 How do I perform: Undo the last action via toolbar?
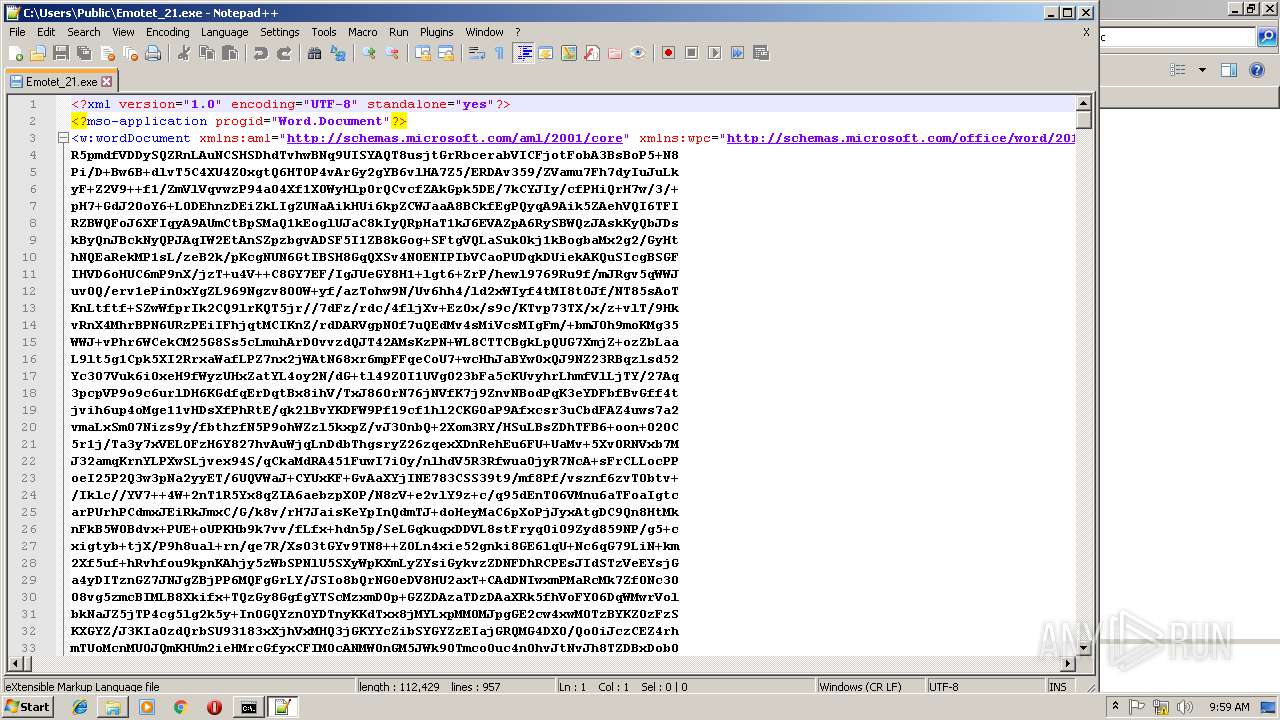261,53
